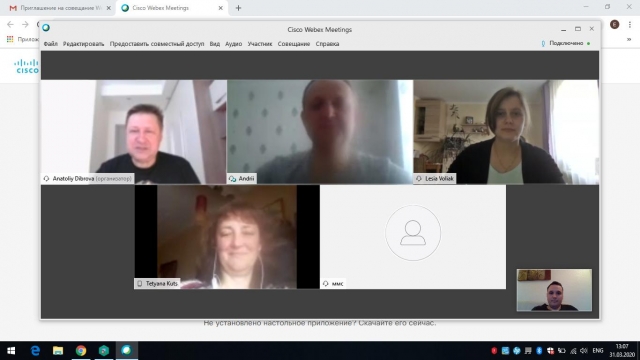
Task: Select the ммс participant avatar tile
Action: coord(413,237)
